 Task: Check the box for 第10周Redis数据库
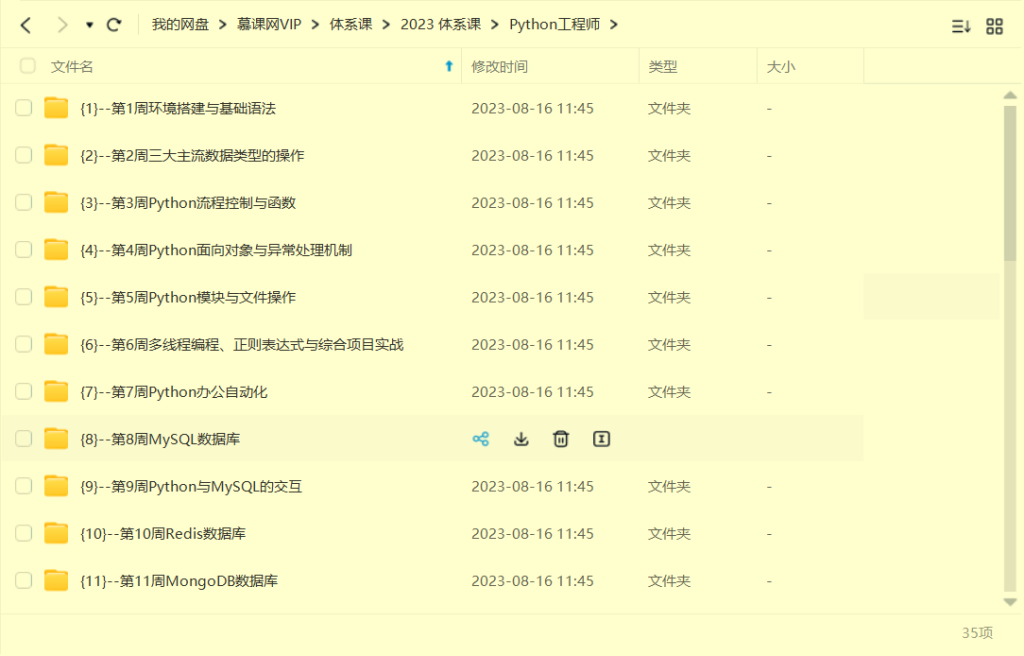tap(24, 533)
